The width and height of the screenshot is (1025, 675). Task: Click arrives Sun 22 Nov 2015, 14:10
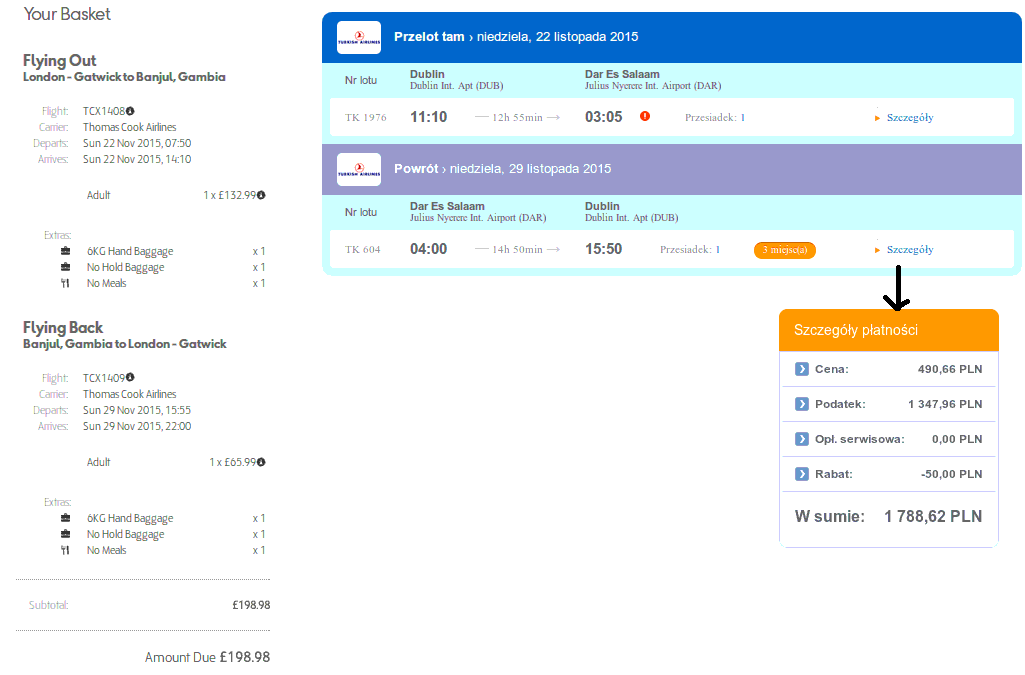click(137, 159)
